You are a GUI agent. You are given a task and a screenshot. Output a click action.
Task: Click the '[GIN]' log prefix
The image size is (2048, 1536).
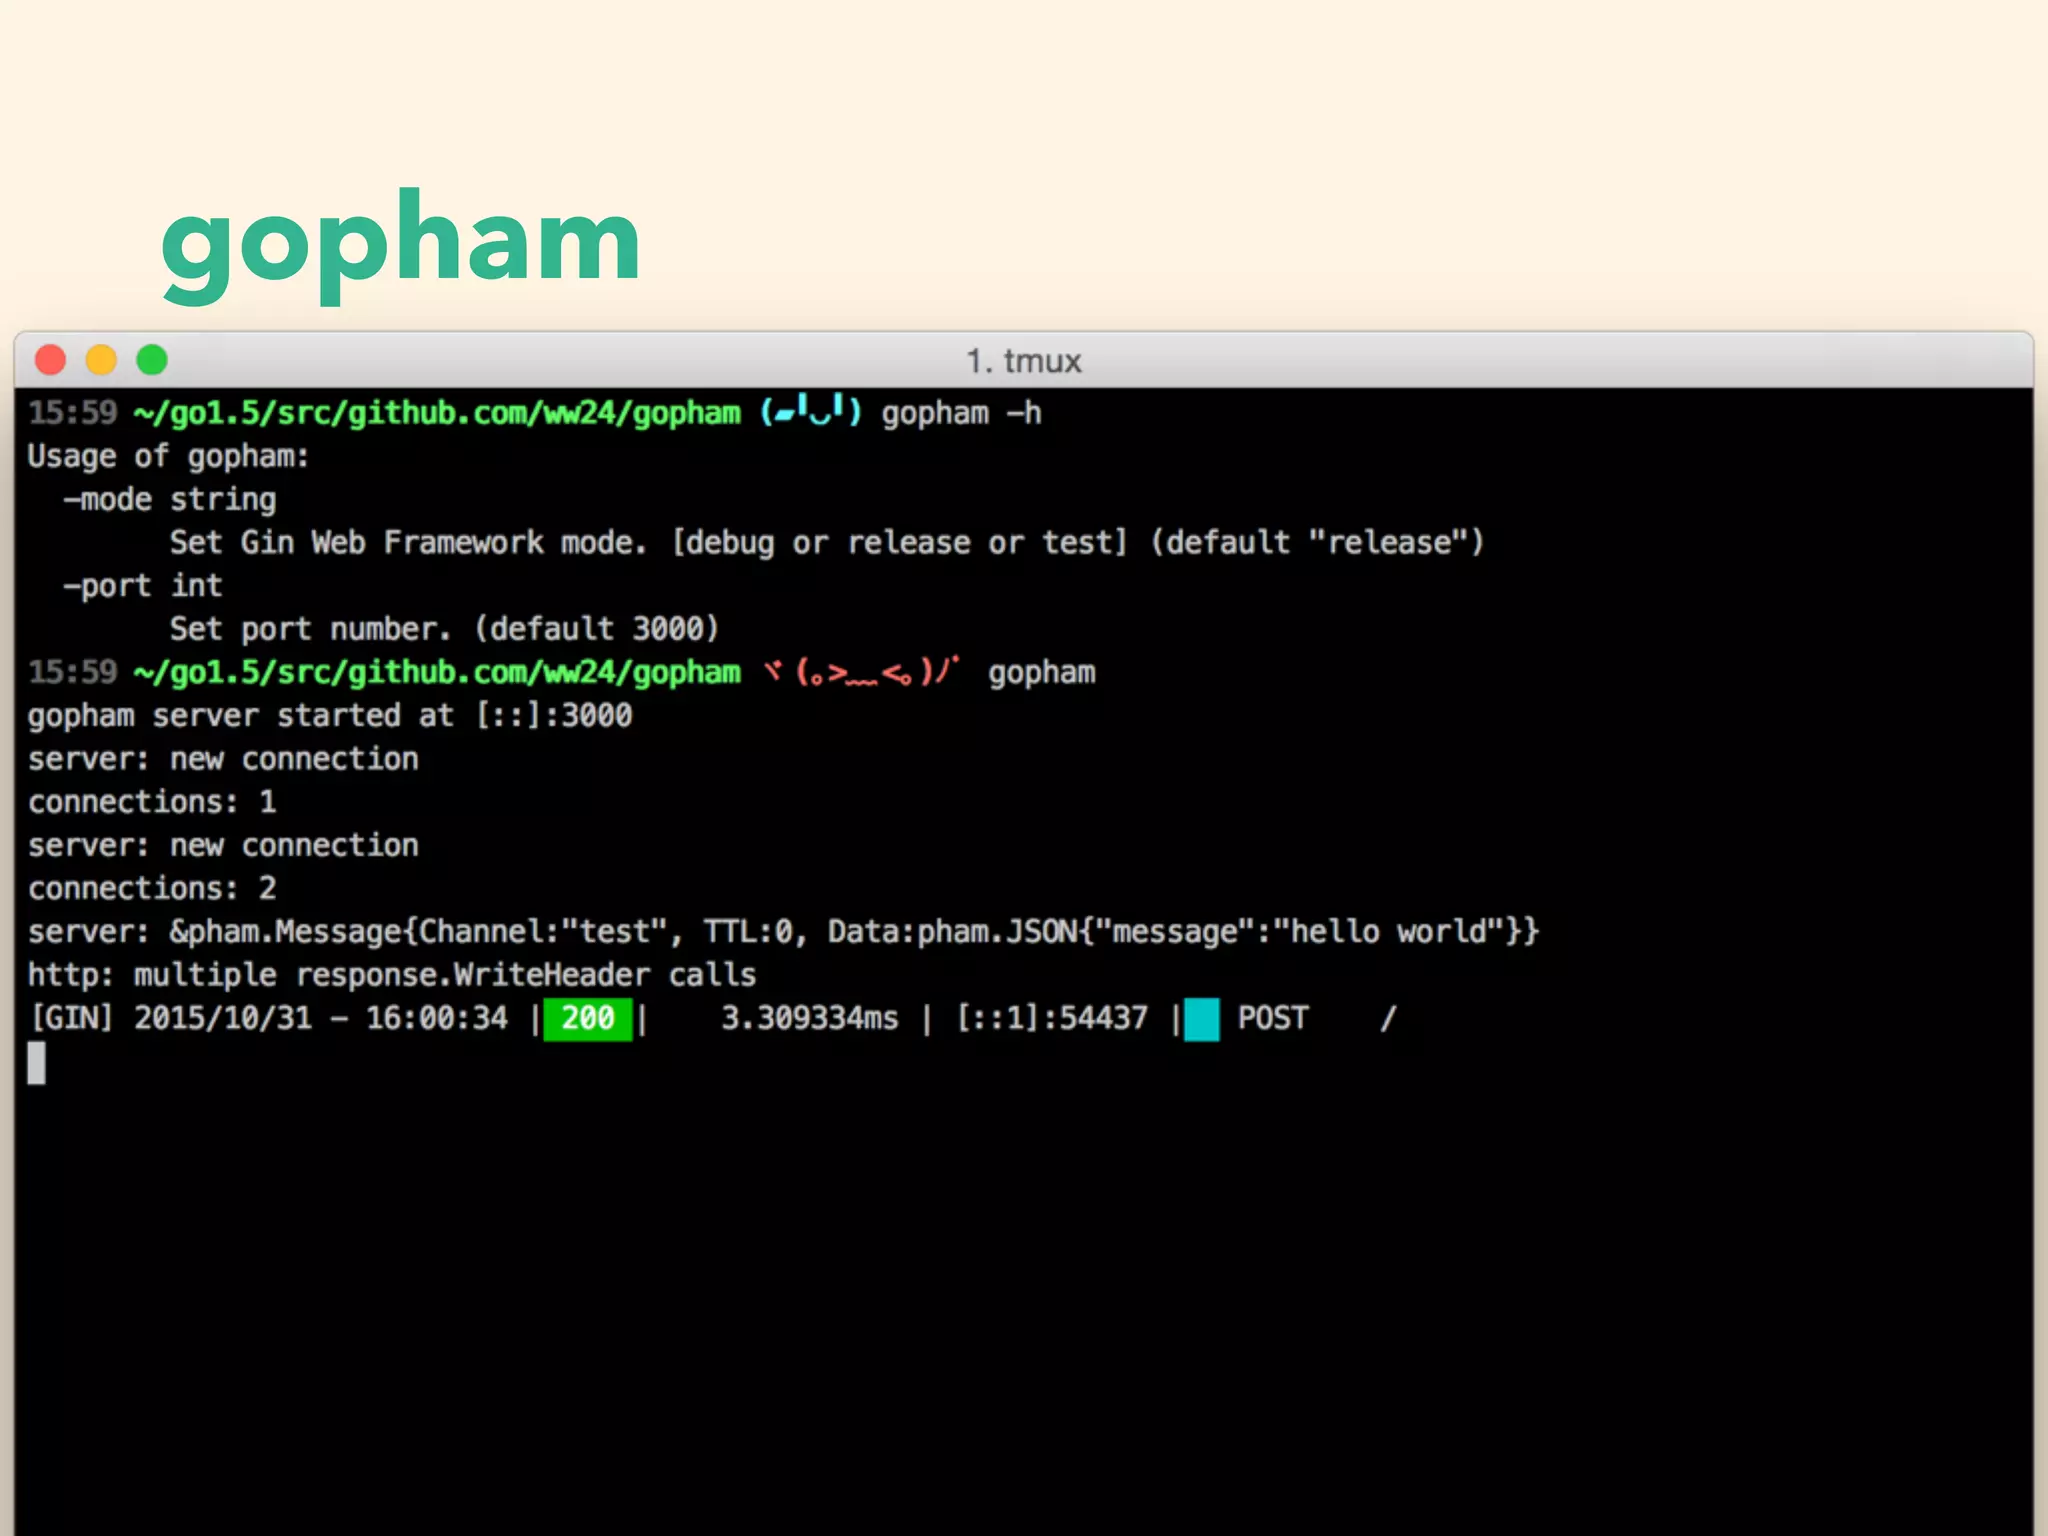71,1018
